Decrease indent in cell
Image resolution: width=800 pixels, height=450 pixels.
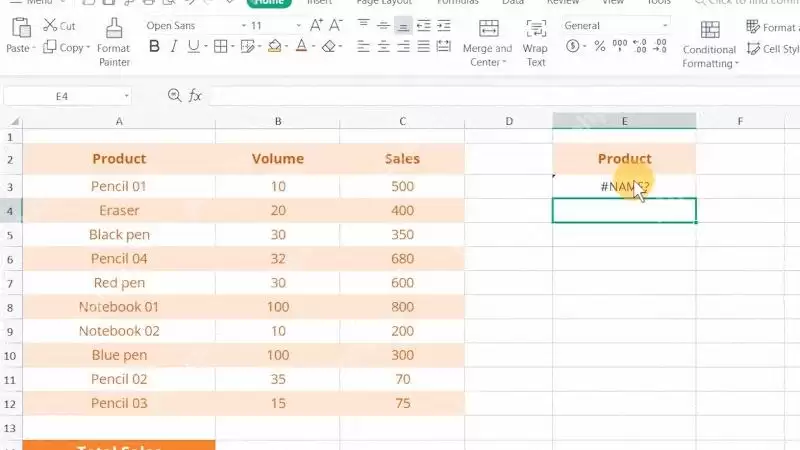[423, 25]
